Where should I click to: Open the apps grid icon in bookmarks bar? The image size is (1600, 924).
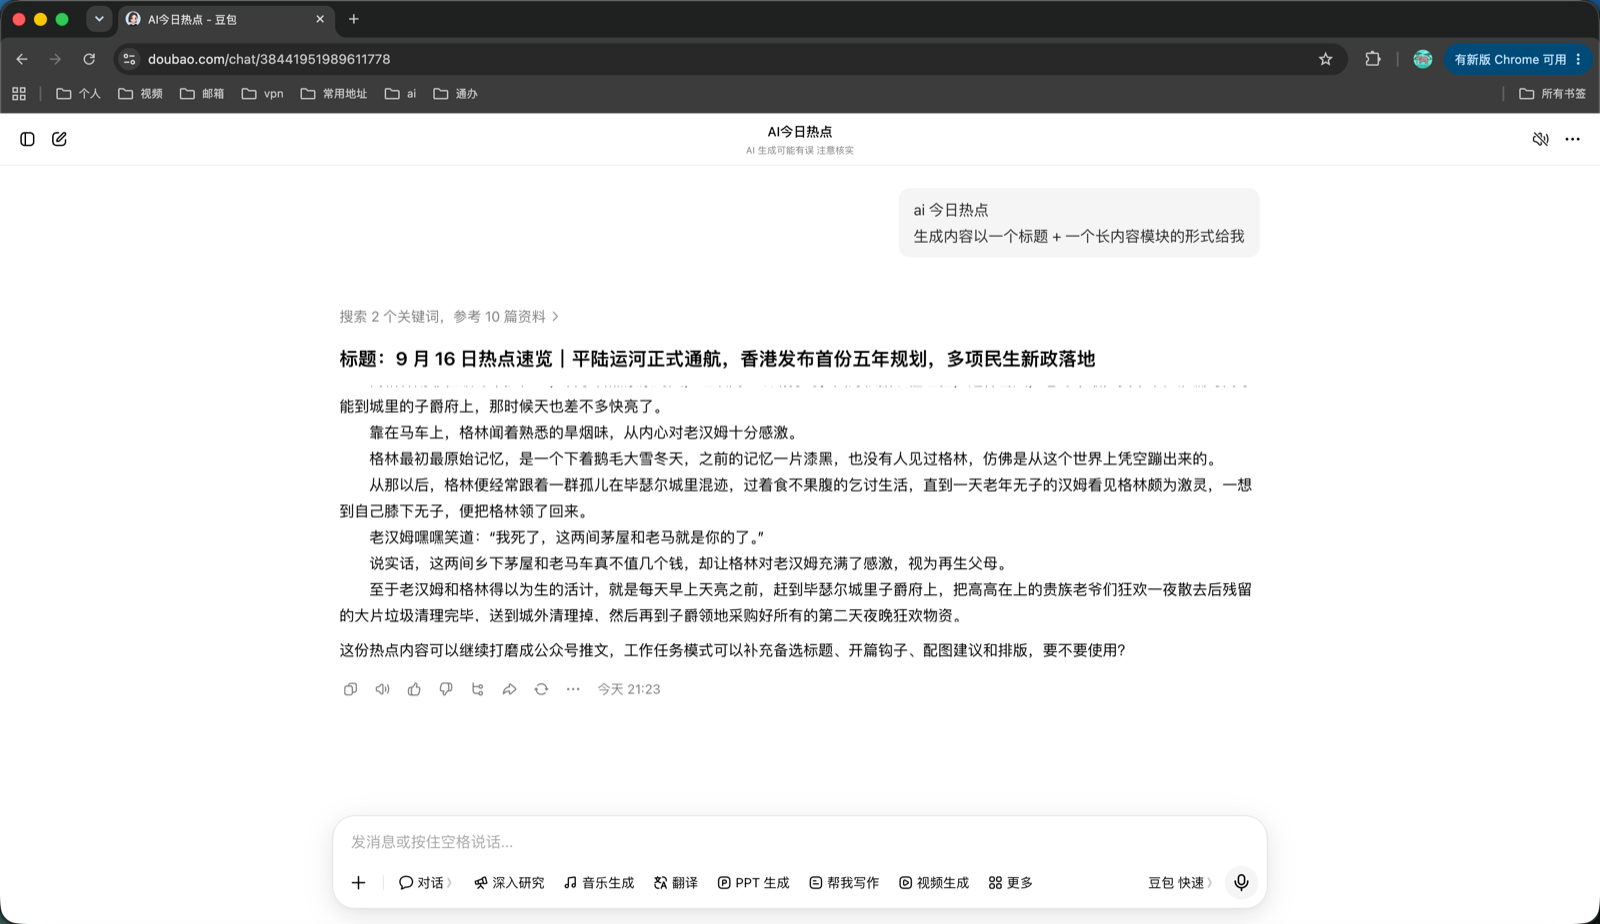pos(19,93)
